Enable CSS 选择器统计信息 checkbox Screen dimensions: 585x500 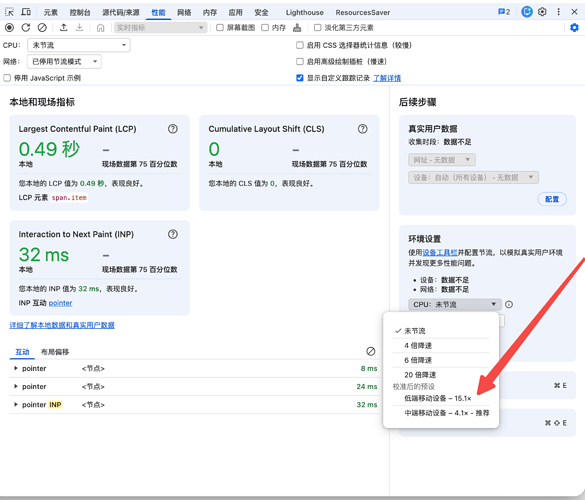300,45
